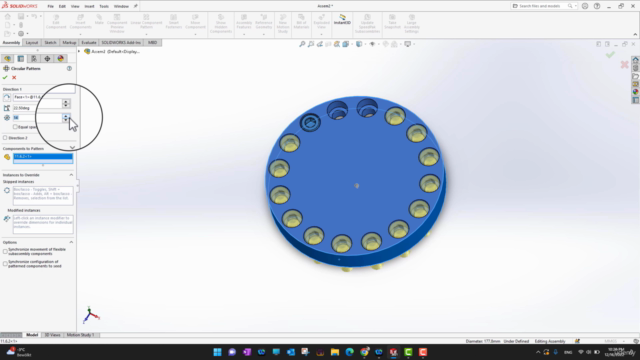Click the Skipped instances selection box

pos(43,196)
